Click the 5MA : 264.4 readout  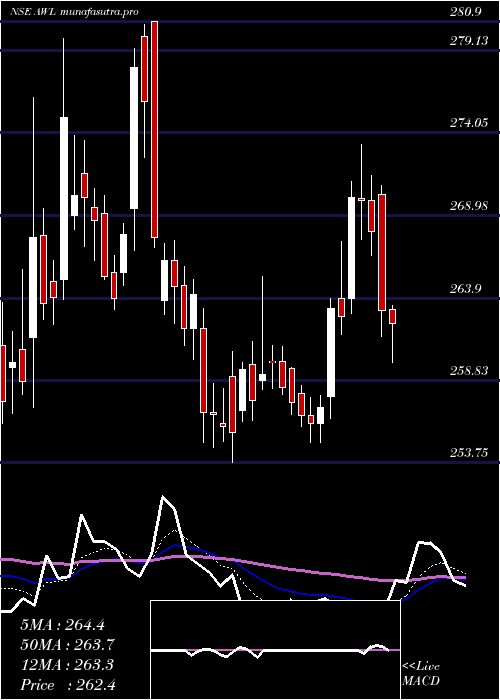62,625
